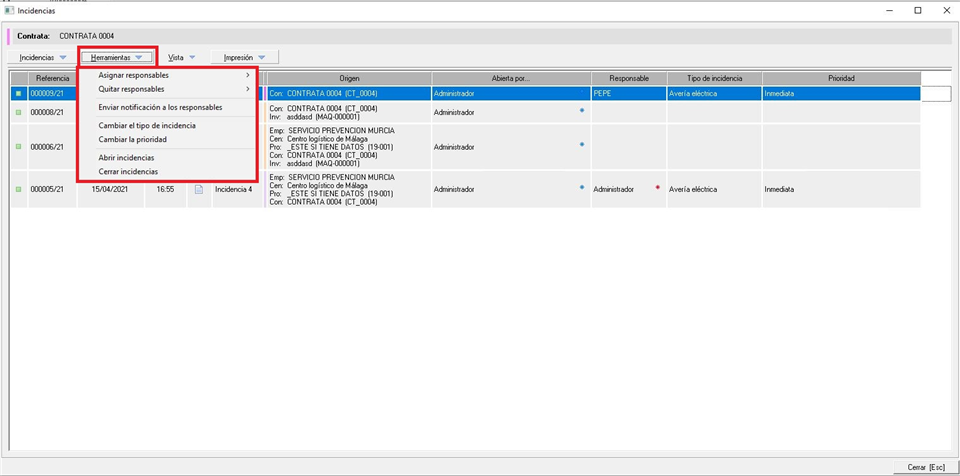Click the red dot beside Administrador responsable
This screenshot has height=476, width=960.
pyautogui.click(x=657, y=187)
